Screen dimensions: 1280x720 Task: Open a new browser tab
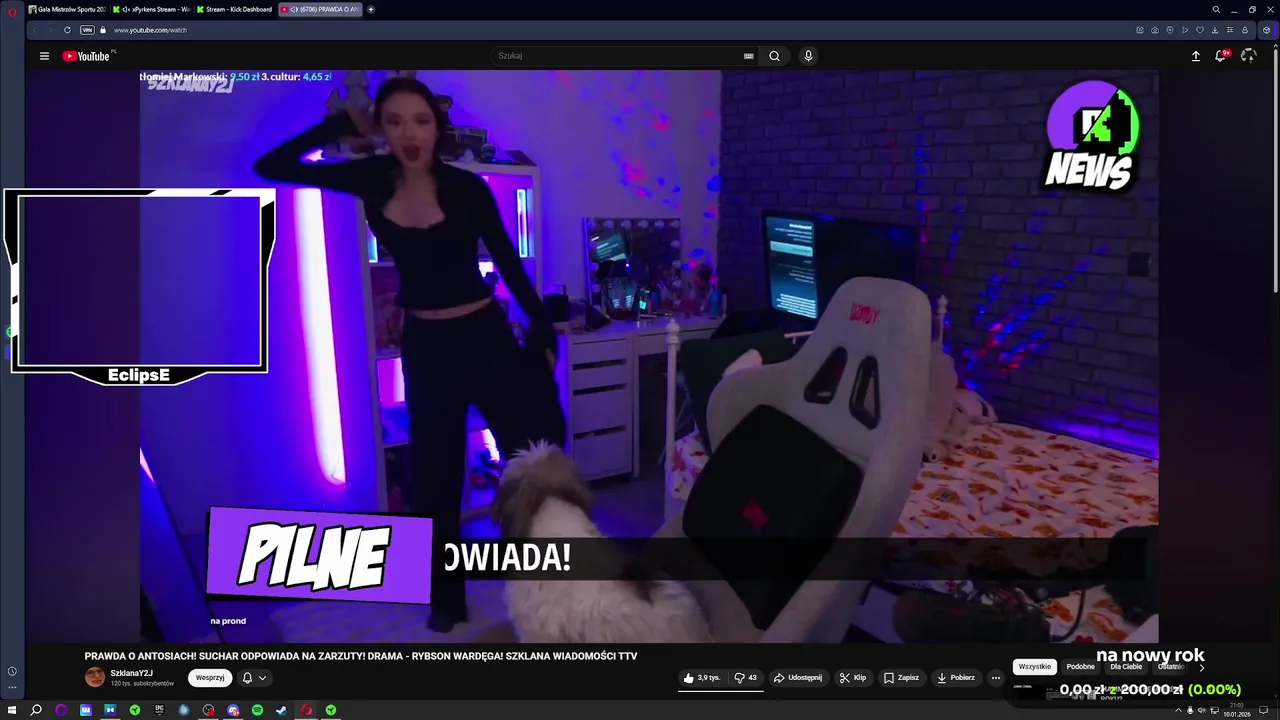click(x=371, y=9)
